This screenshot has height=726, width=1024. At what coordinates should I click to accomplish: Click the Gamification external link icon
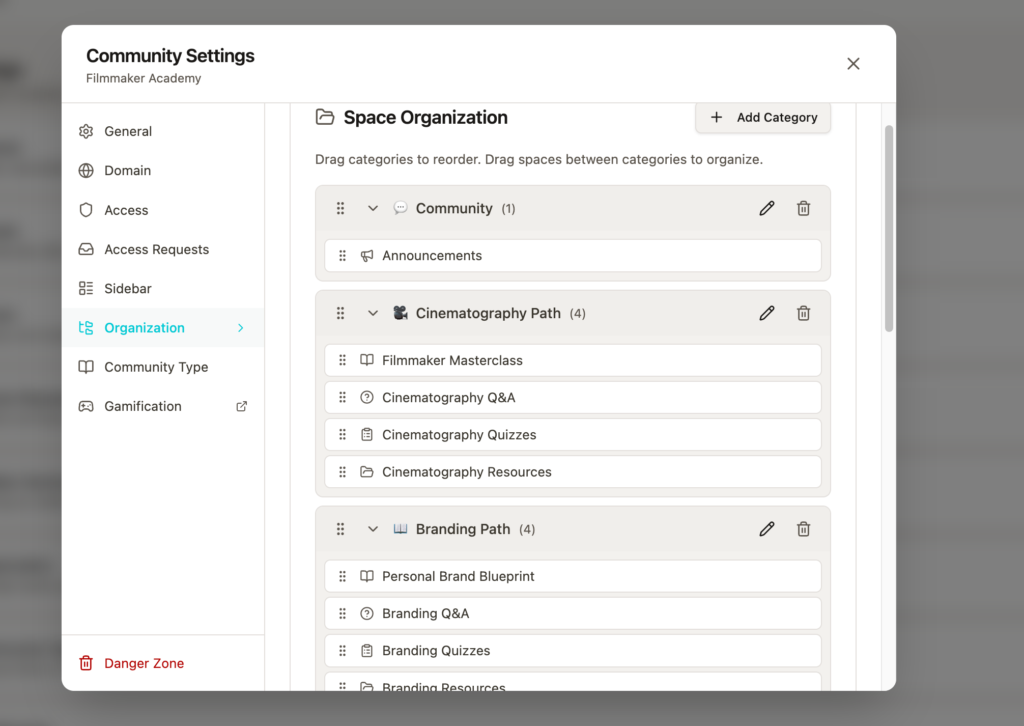click(x=241, y=406)
